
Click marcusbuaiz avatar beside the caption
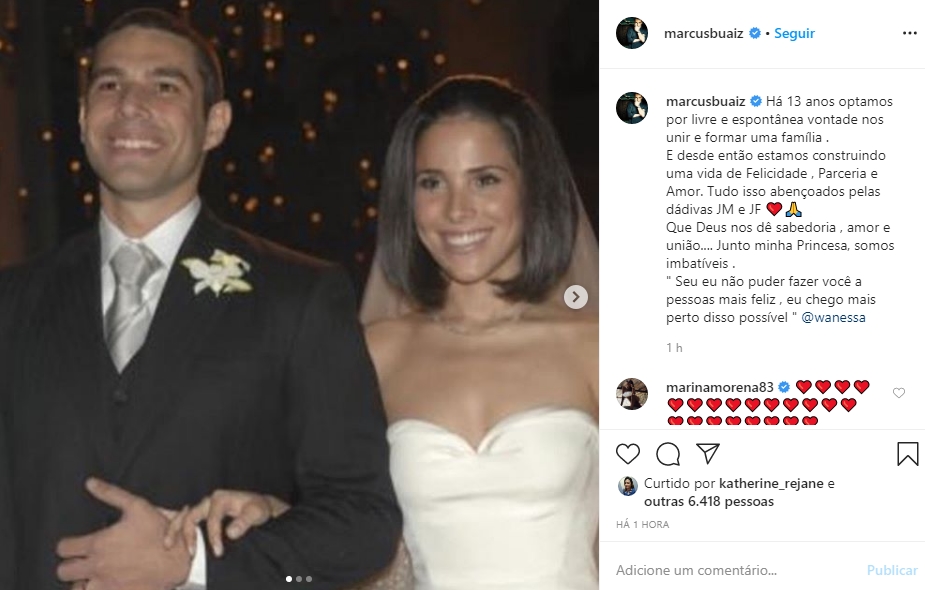coord(632,108)
